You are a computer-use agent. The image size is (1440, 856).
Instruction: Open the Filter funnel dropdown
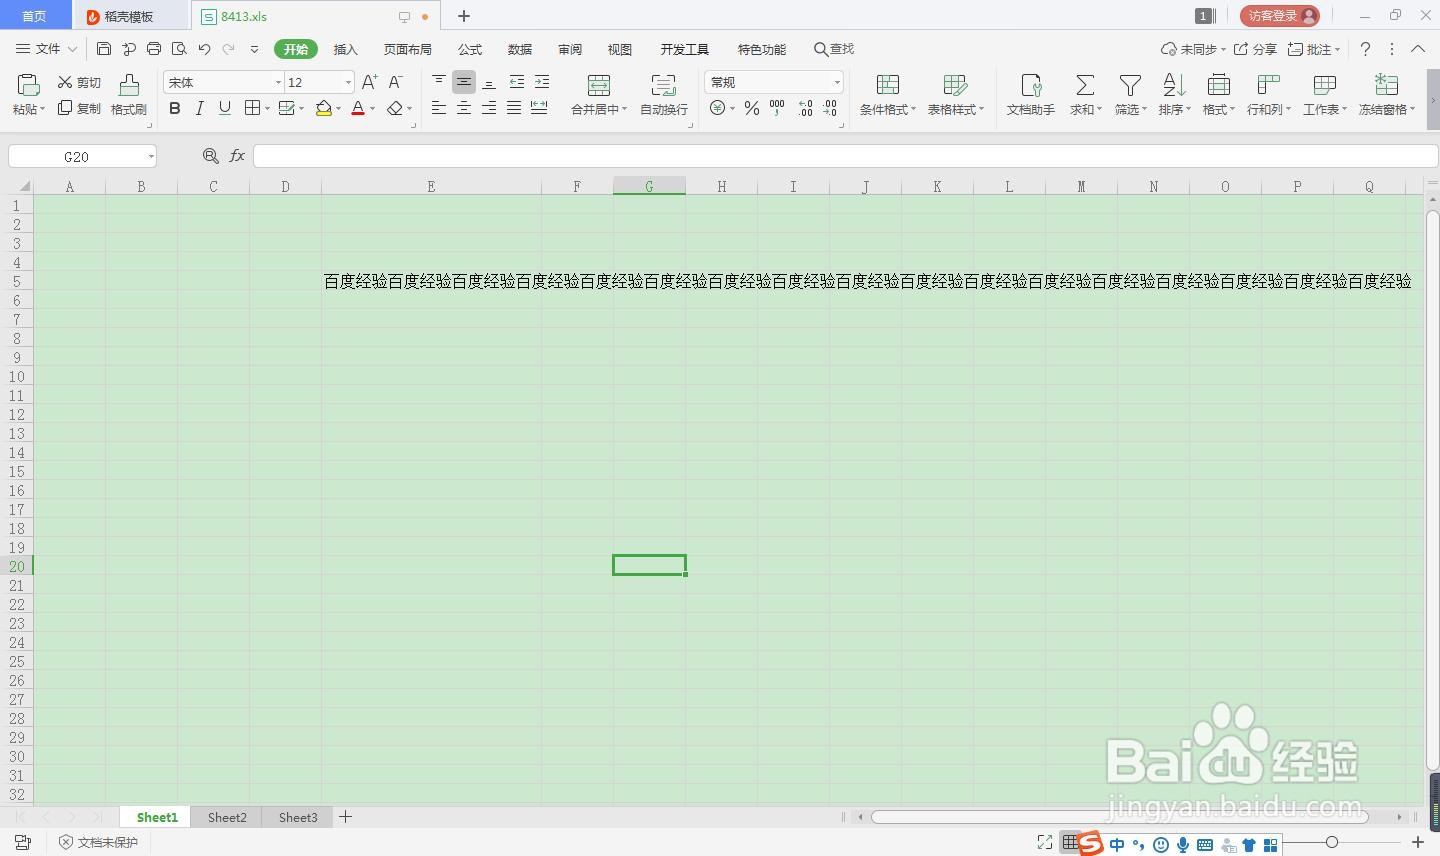coord(1130,95)
